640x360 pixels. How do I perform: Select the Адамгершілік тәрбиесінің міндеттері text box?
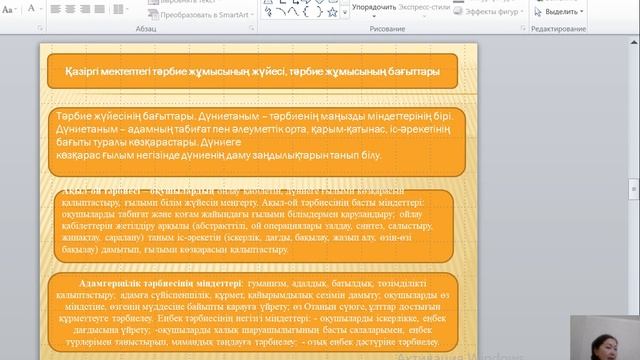[253, 312]
